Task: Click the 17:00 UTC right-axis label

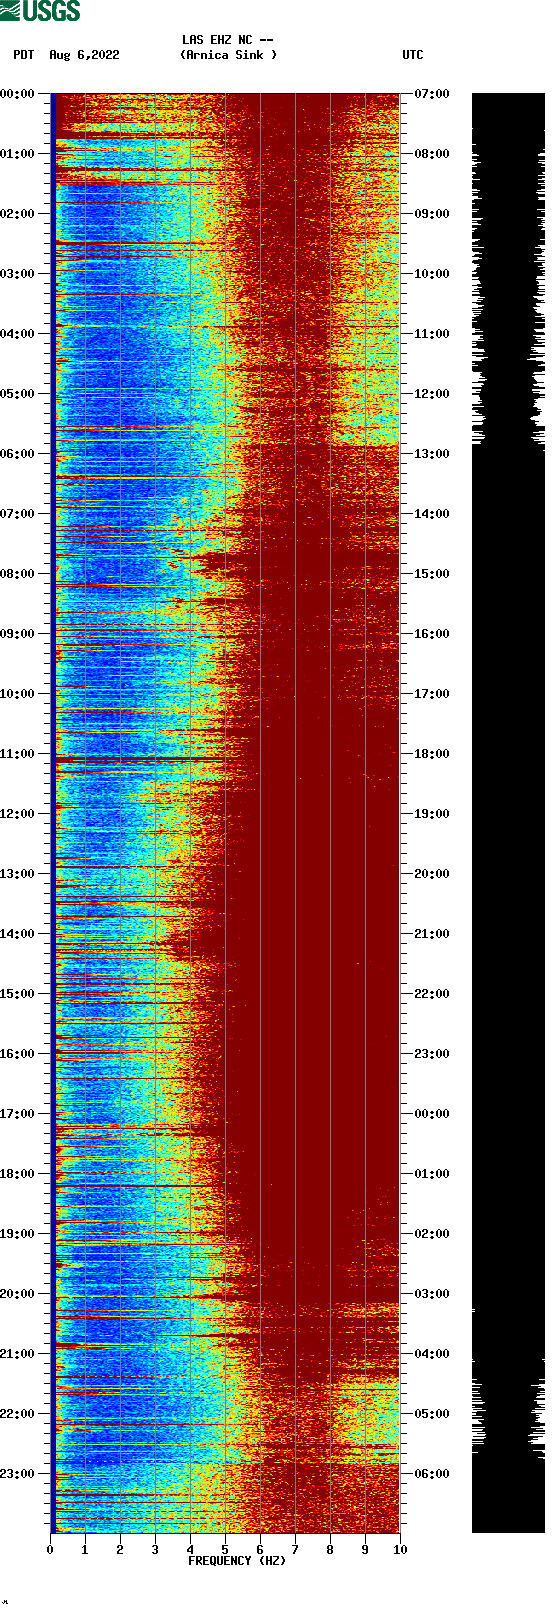Action: coord(432,694)
